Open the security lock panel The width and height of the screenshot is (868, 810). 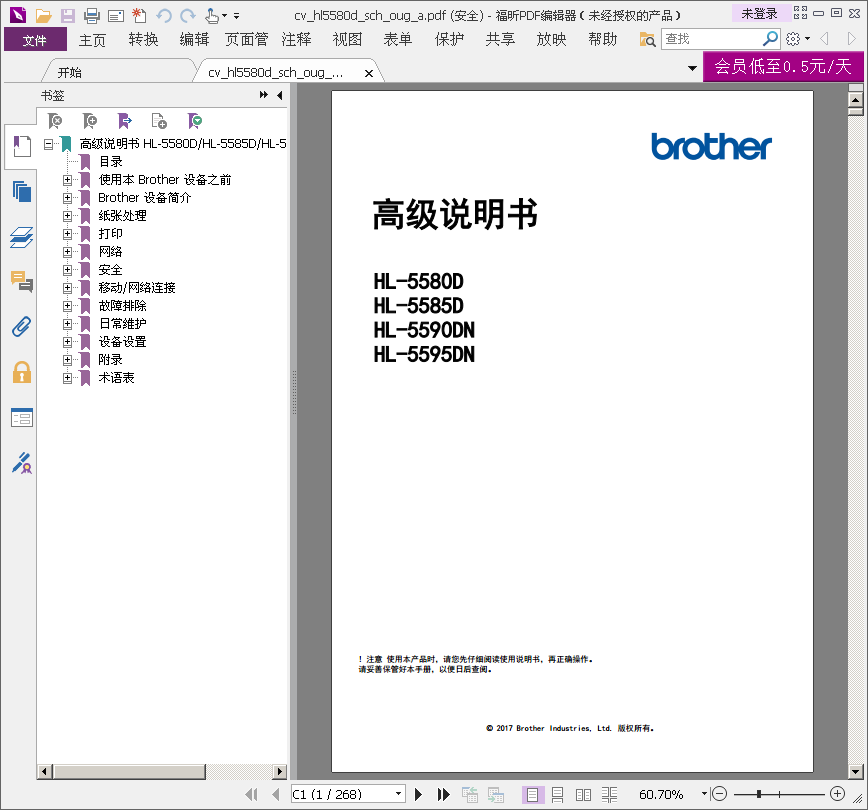click(22, 372)
